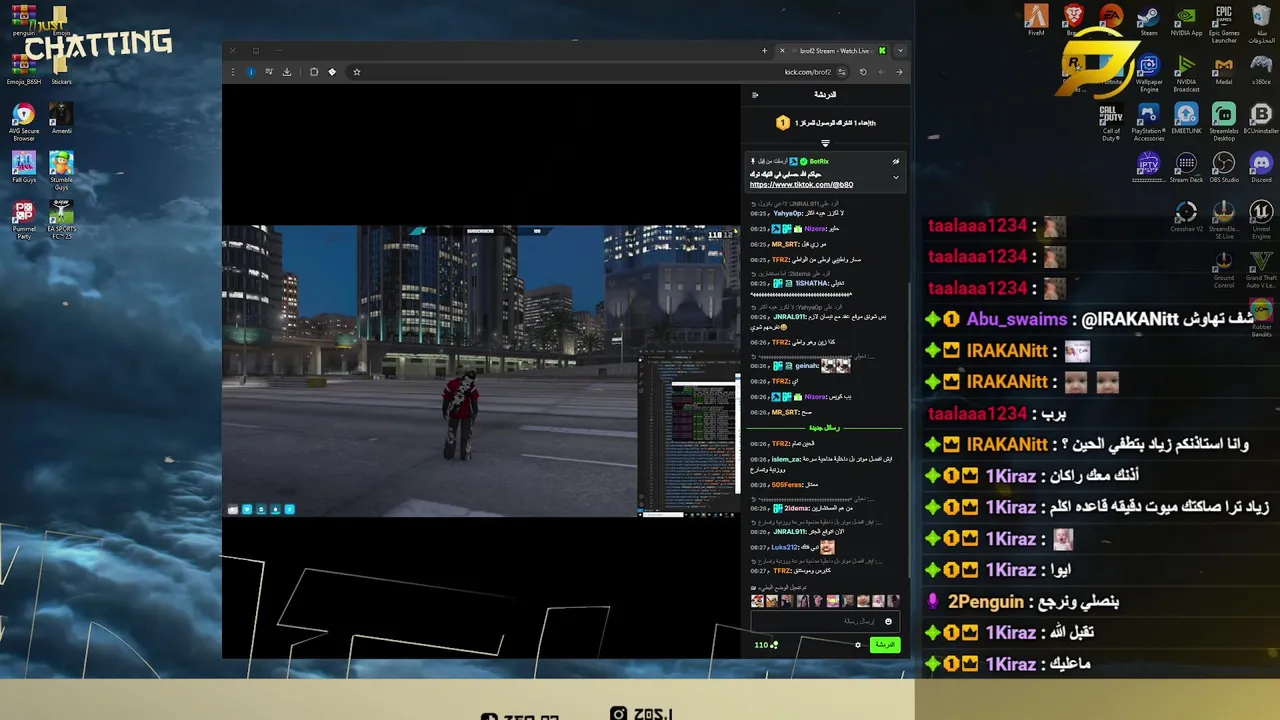The width and height of the screenshot is (1280, 720).
Task: Reload the kick.com page
Action: tap(863, 72)
